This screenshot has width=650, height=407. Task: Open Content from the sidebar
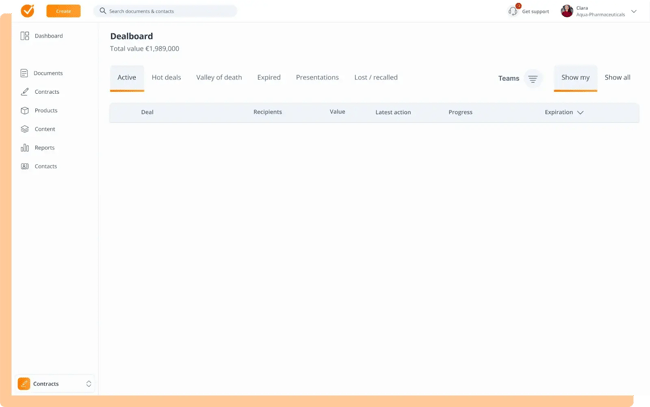tap(45, 129)
